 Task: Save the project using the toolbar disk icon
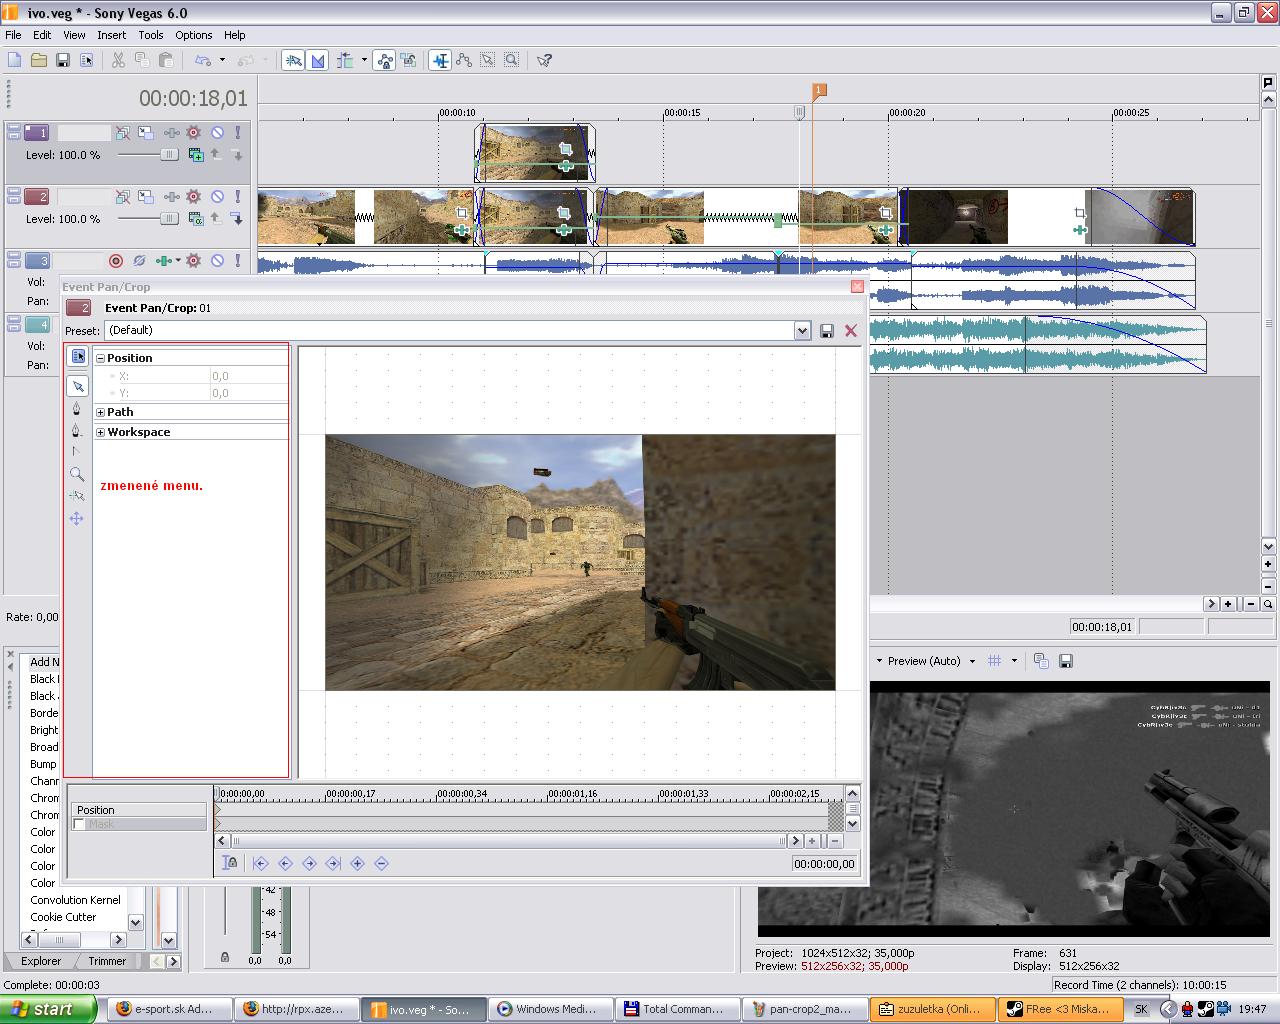(63, 60)
